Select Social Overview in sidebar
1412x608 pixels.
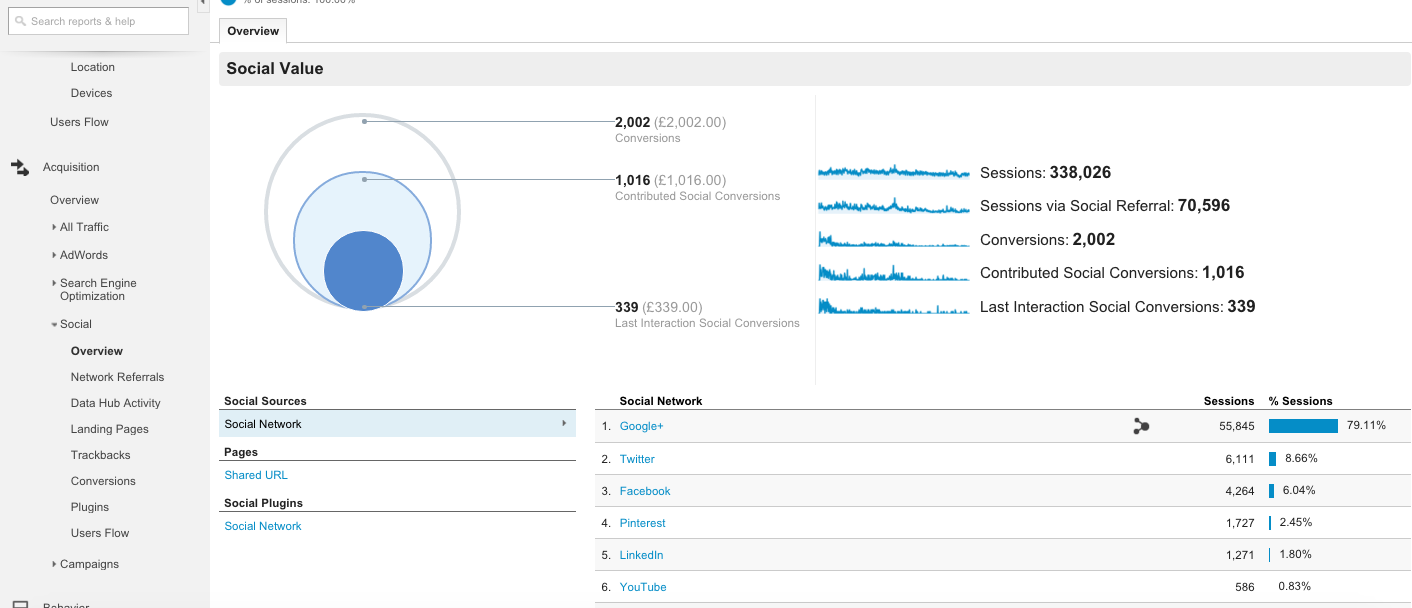click(97, 351)
